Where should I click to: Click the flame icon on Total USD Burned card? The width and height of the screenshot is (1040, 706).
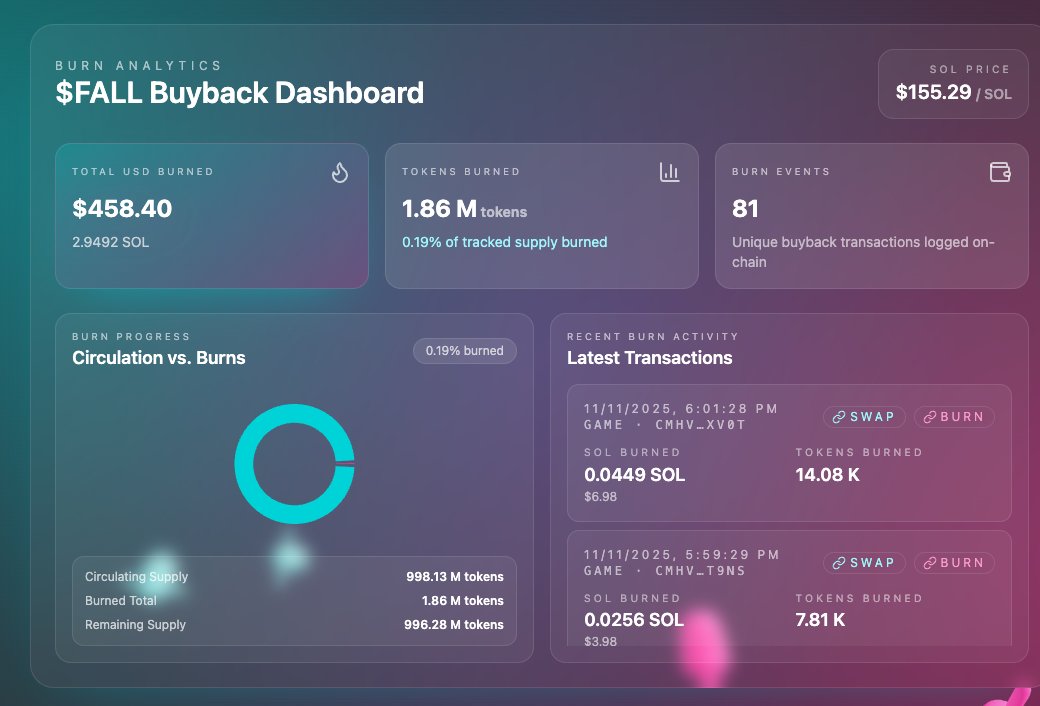[x=339, y=172]
